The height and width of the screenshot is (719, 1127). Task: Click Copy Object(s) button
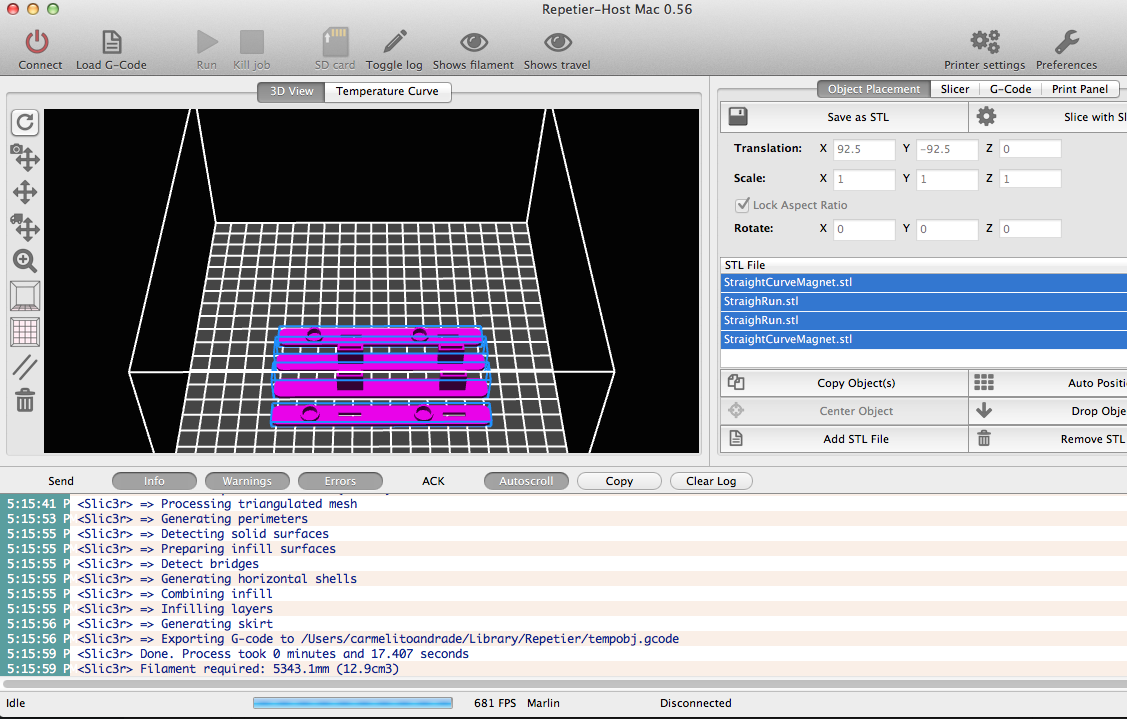pyautogui.click(x=845, y=383)
